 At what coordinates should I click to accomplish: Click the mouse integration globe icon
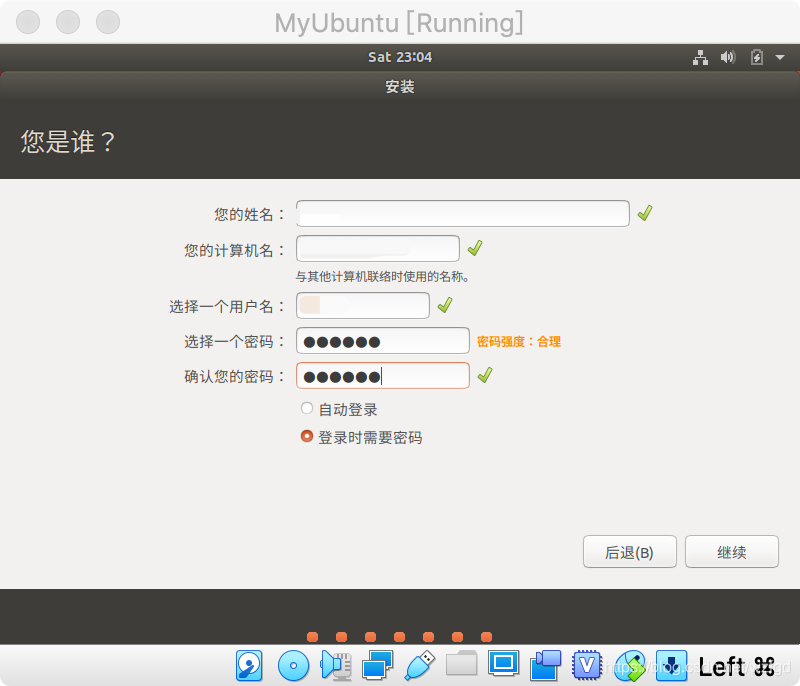coord(629,666)
